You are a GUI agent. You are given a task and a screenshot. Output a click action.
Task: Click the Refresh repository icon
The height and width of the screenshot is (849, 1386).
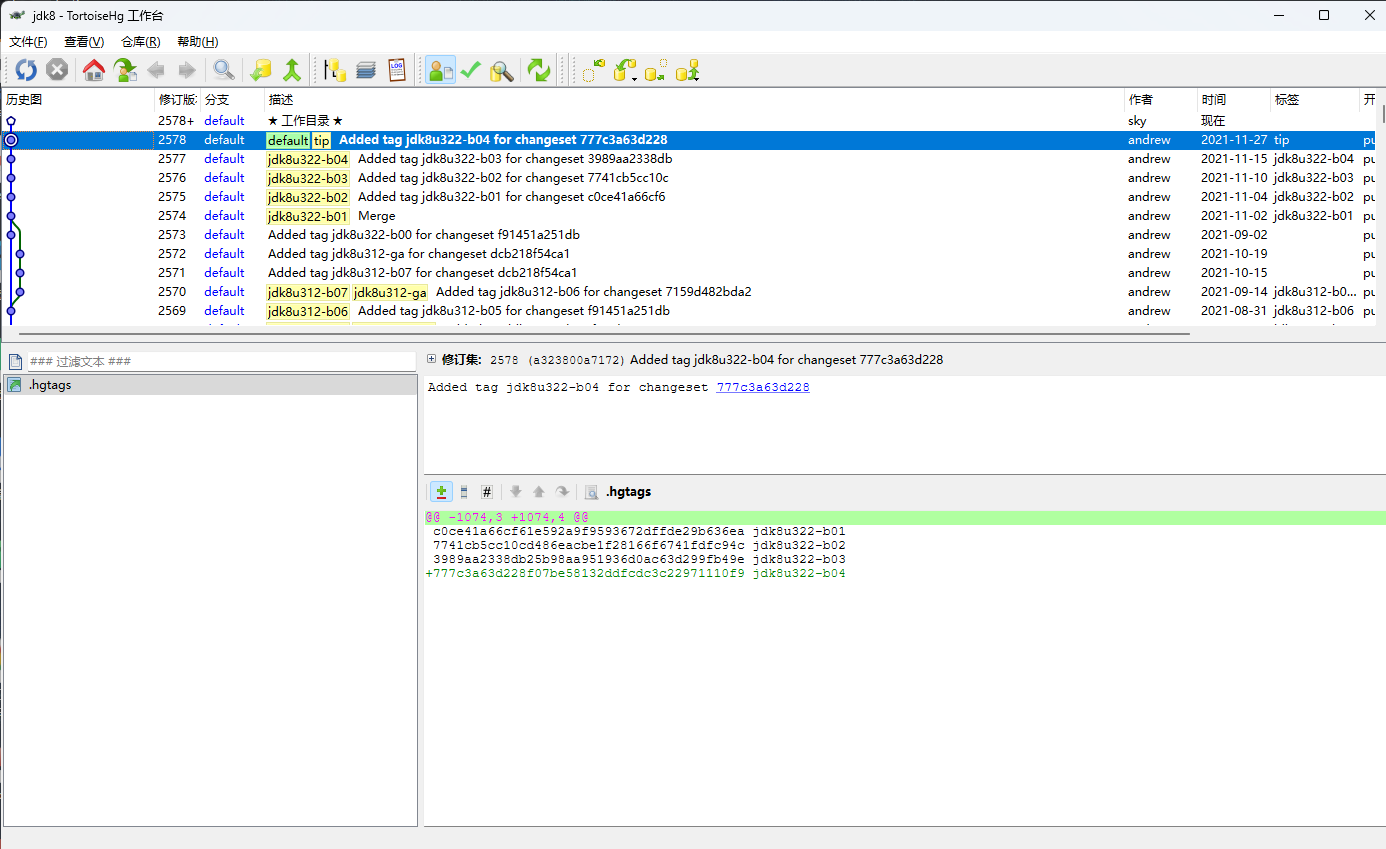point(26,70)
